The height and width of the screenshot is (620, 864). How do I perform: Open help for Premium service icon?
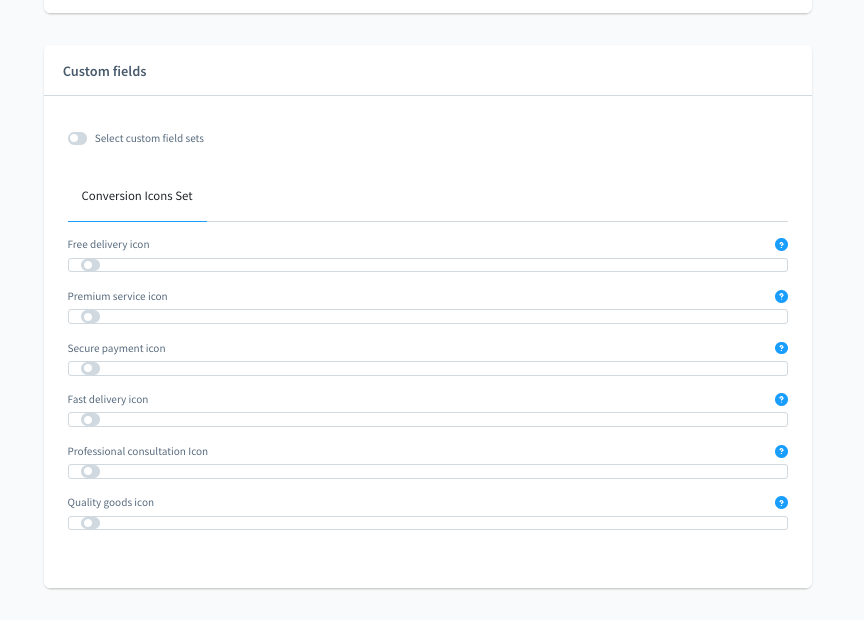[781, 296]
